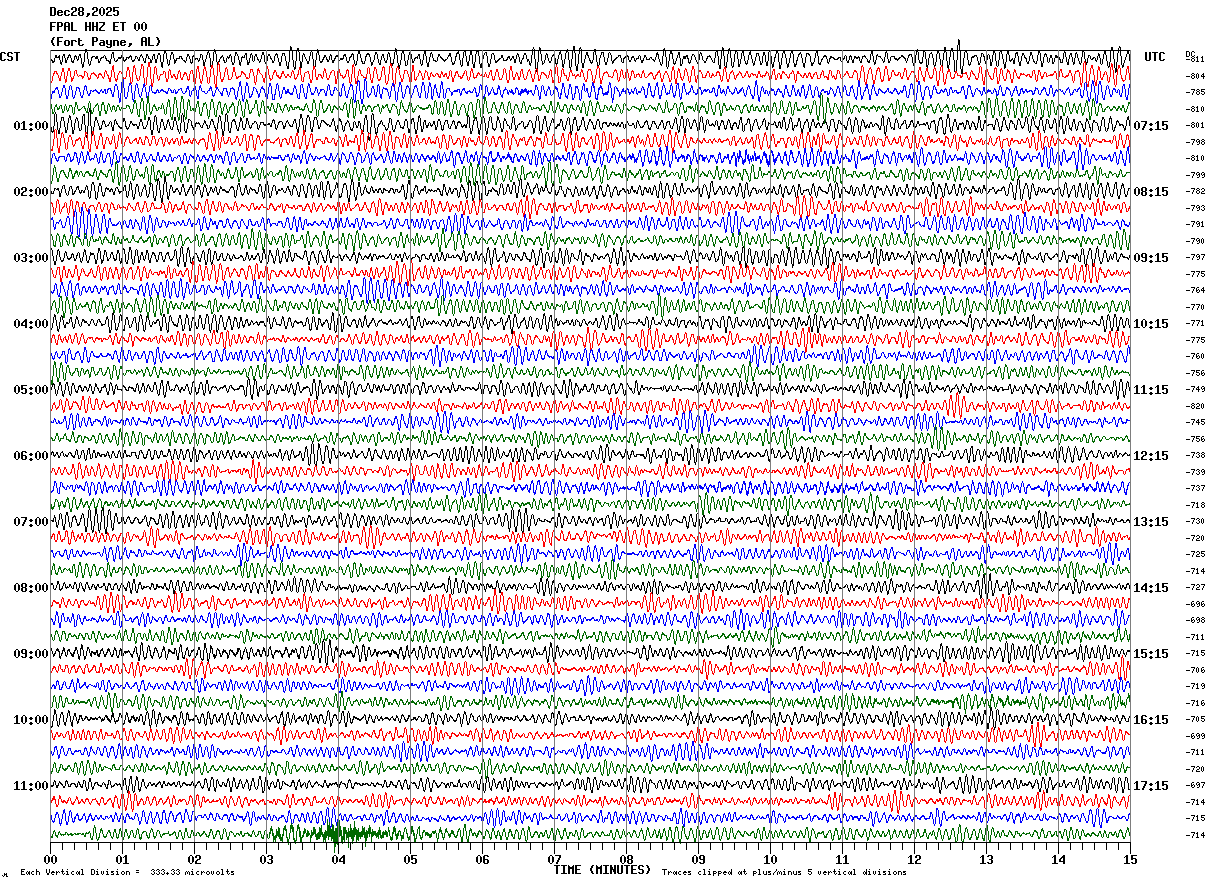Click minute 12 on the time axis
This screenshot has width=1210, height=886.
point(914,859)
